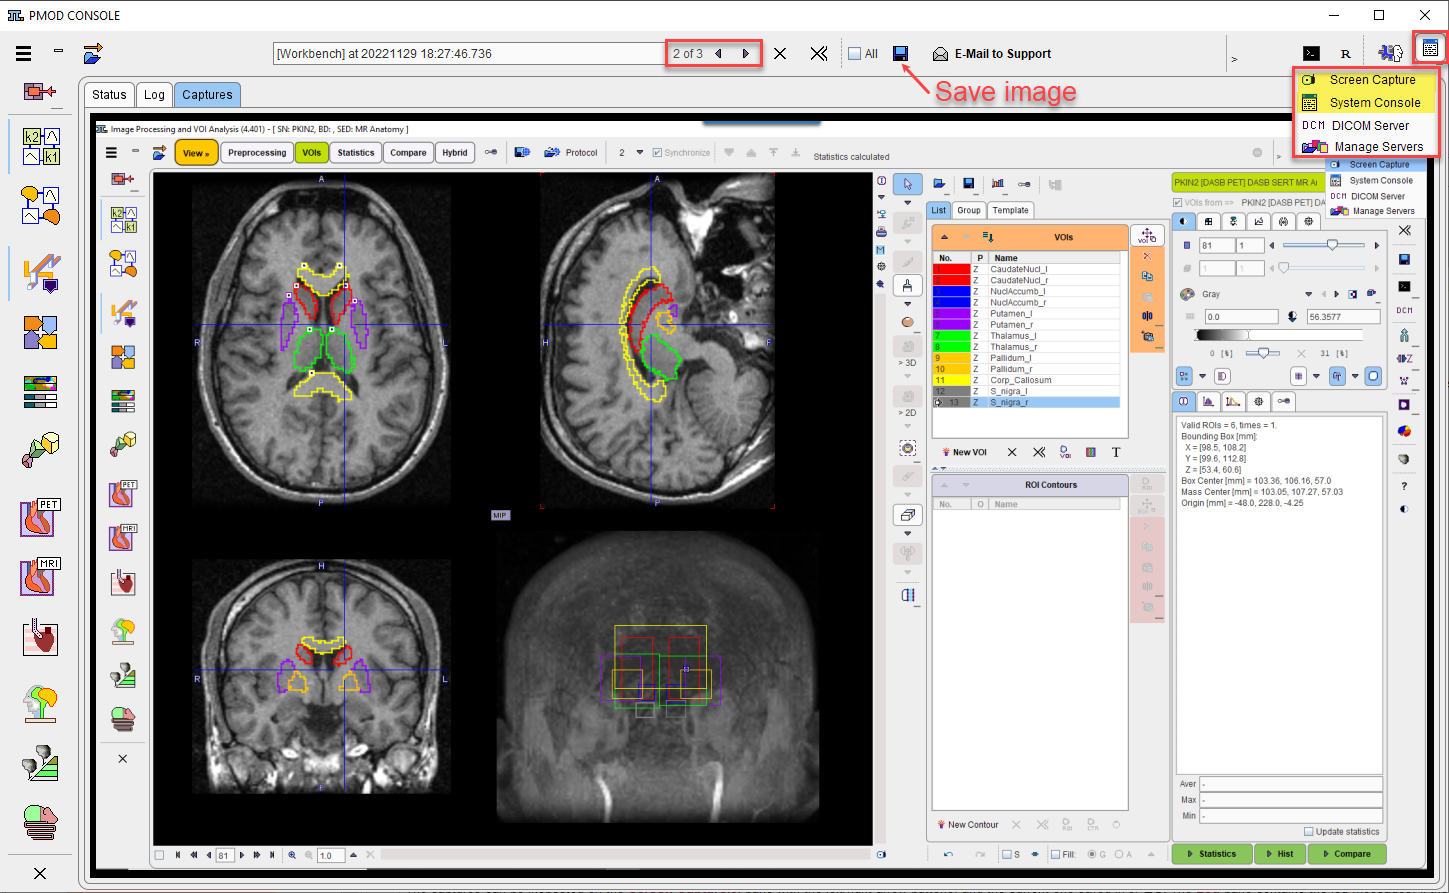The image size is (1449, 893).
Task: Open the kinetic modeling k2/k1 tool icon
Action: coord(40,146)
